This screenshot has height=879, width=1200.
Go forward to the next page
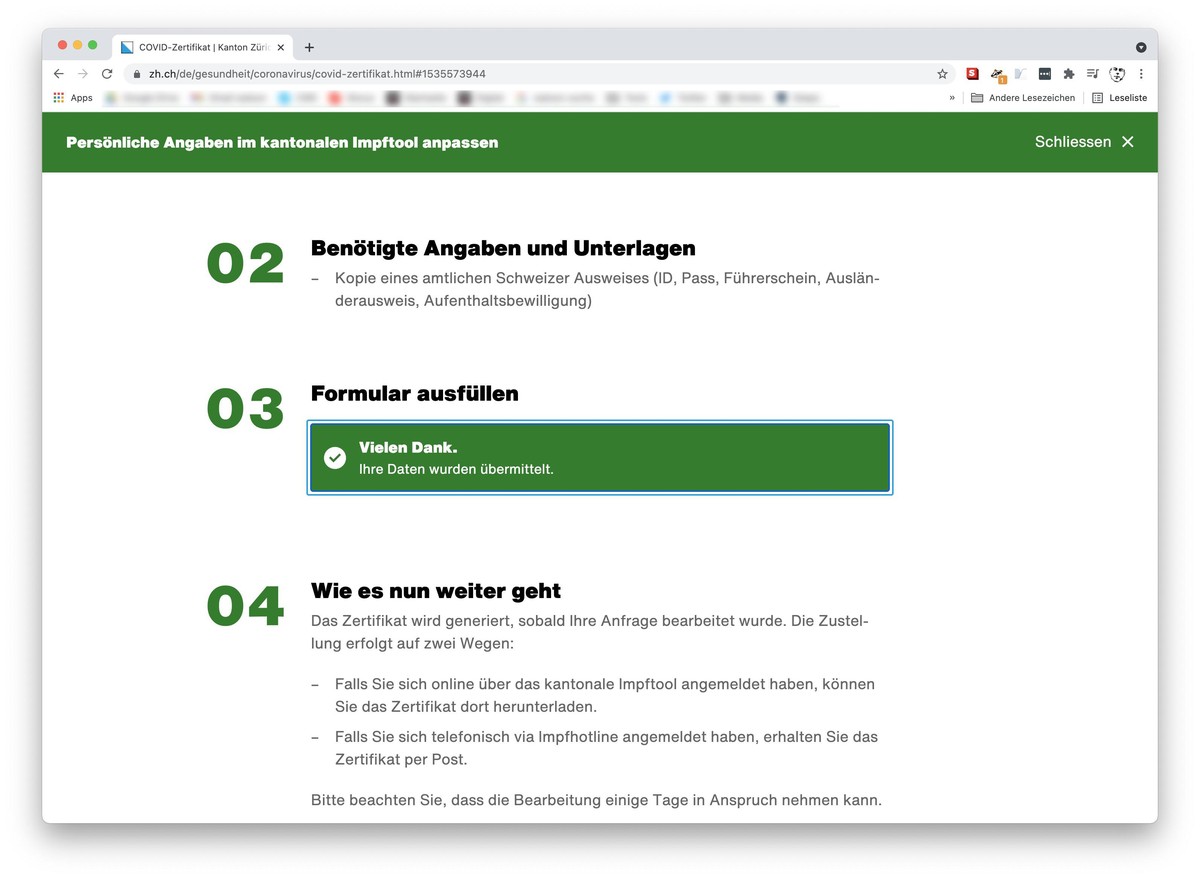pos(83,74)
